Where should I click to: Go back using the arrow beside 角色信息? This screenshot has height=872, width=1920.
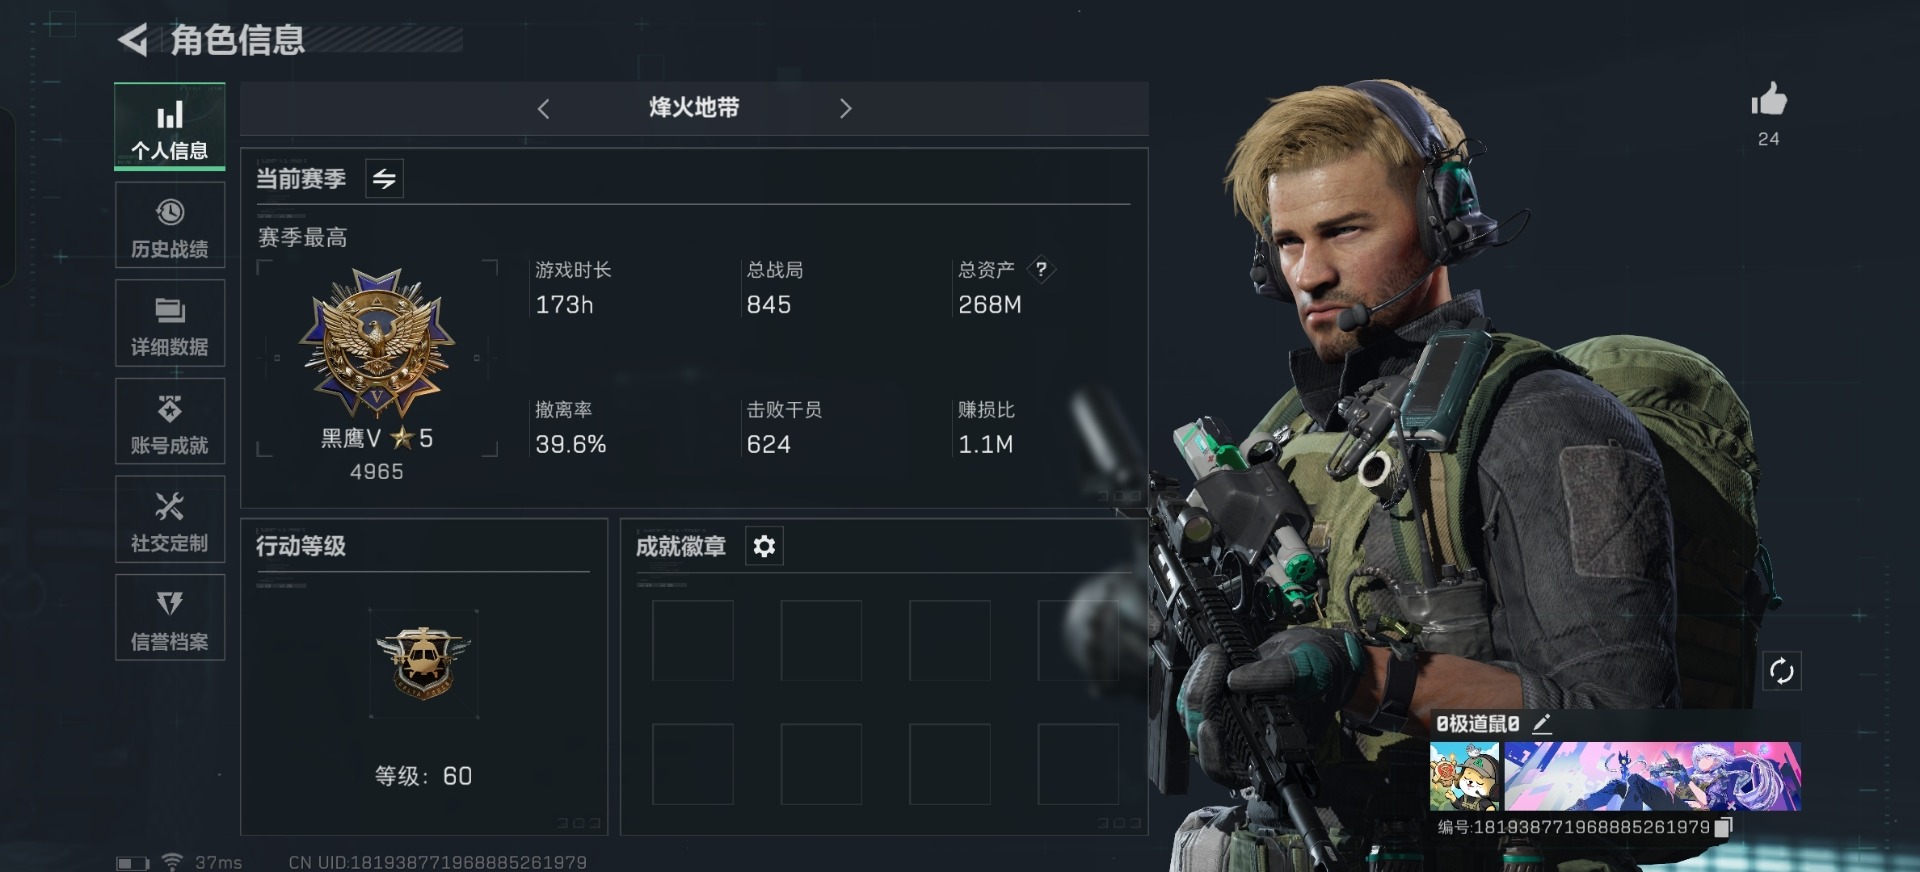(133, 40)
